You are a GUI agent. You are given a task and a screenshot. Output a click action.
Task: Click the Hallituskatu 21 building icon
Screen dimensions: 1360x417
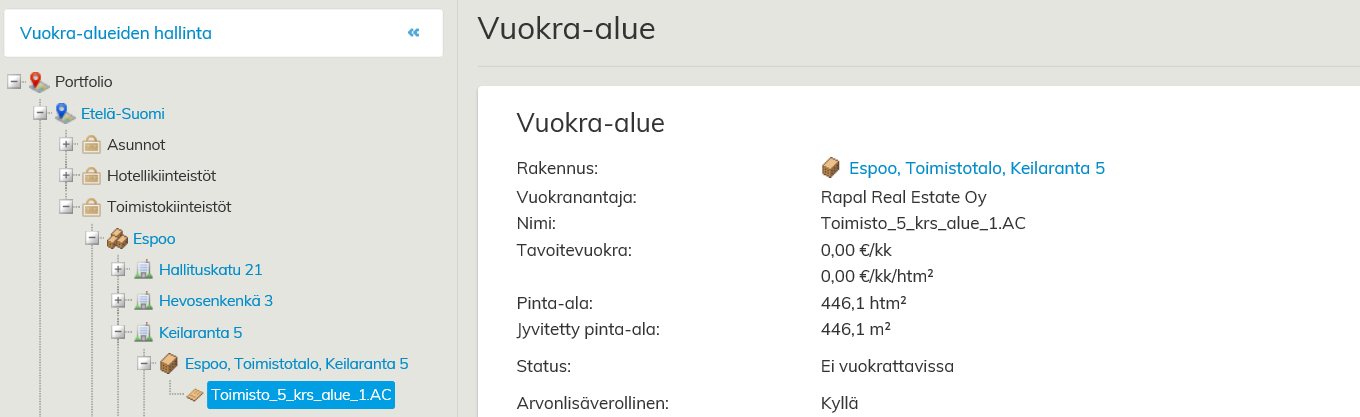[x=143, y=270]
